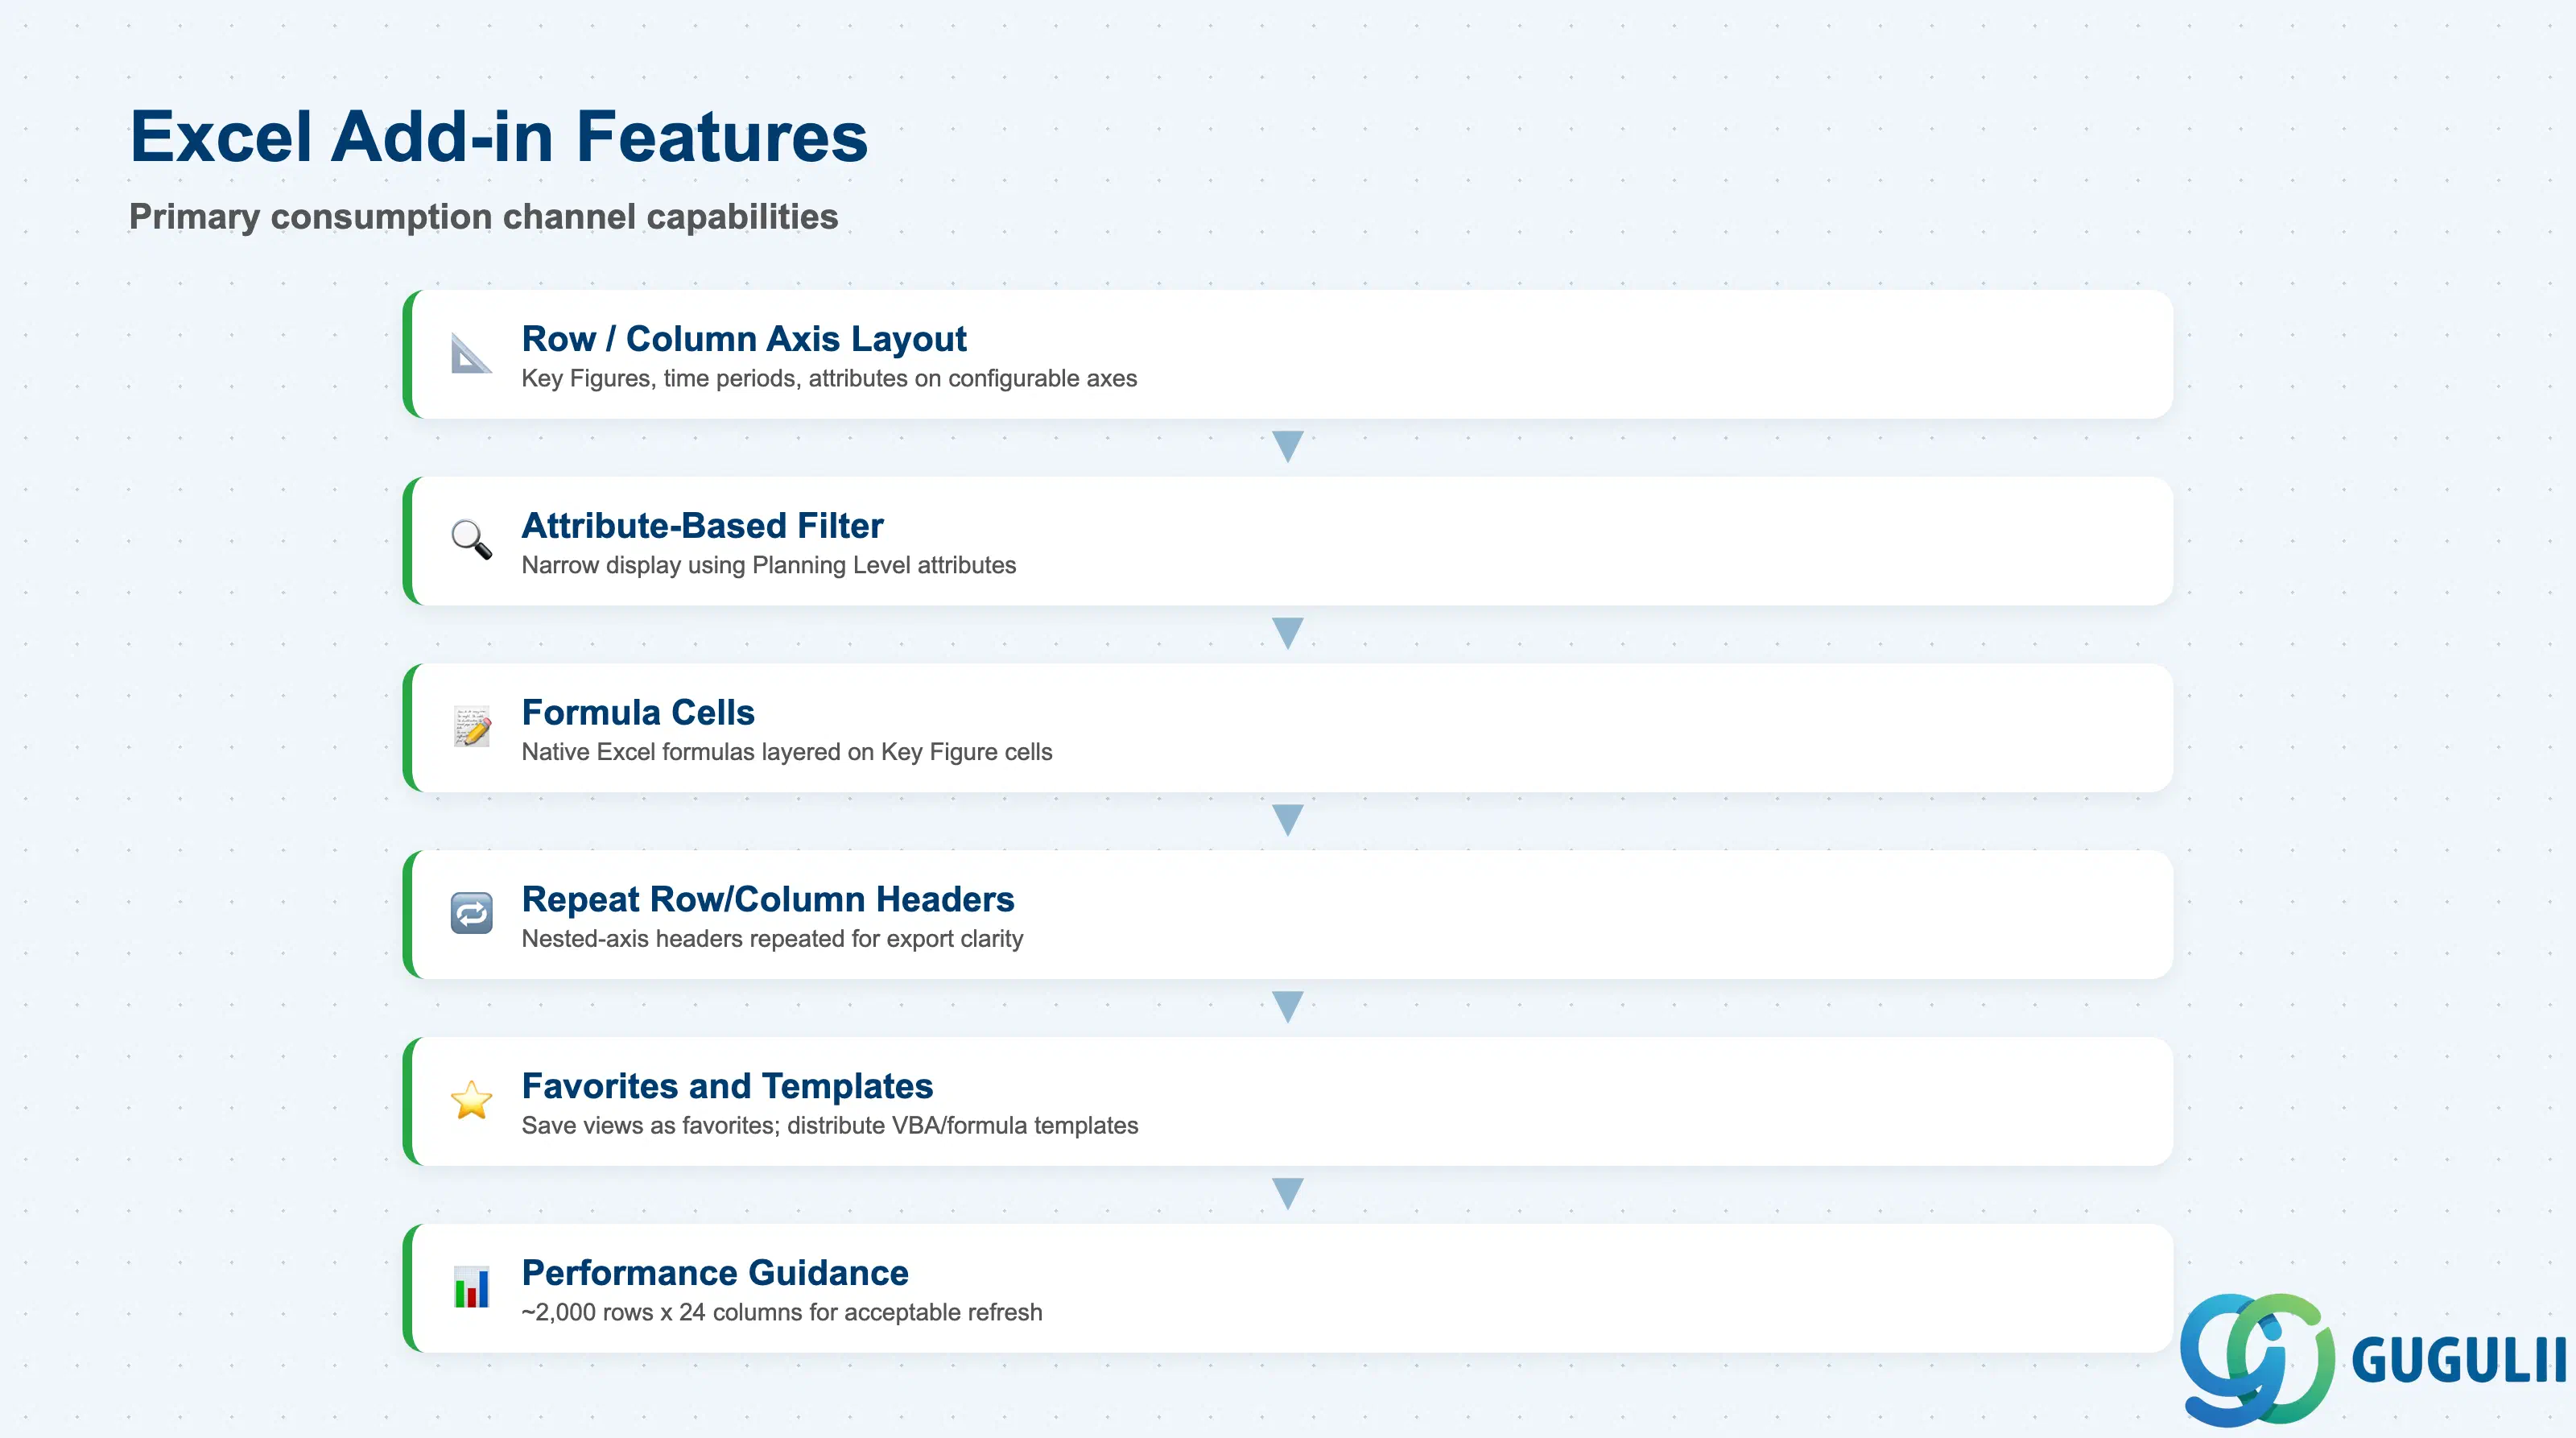The width and height of the screenshot is (2576, 1438).
Task: Select the Attribute-Based Filter heading
Action: [x=702, y=526]
